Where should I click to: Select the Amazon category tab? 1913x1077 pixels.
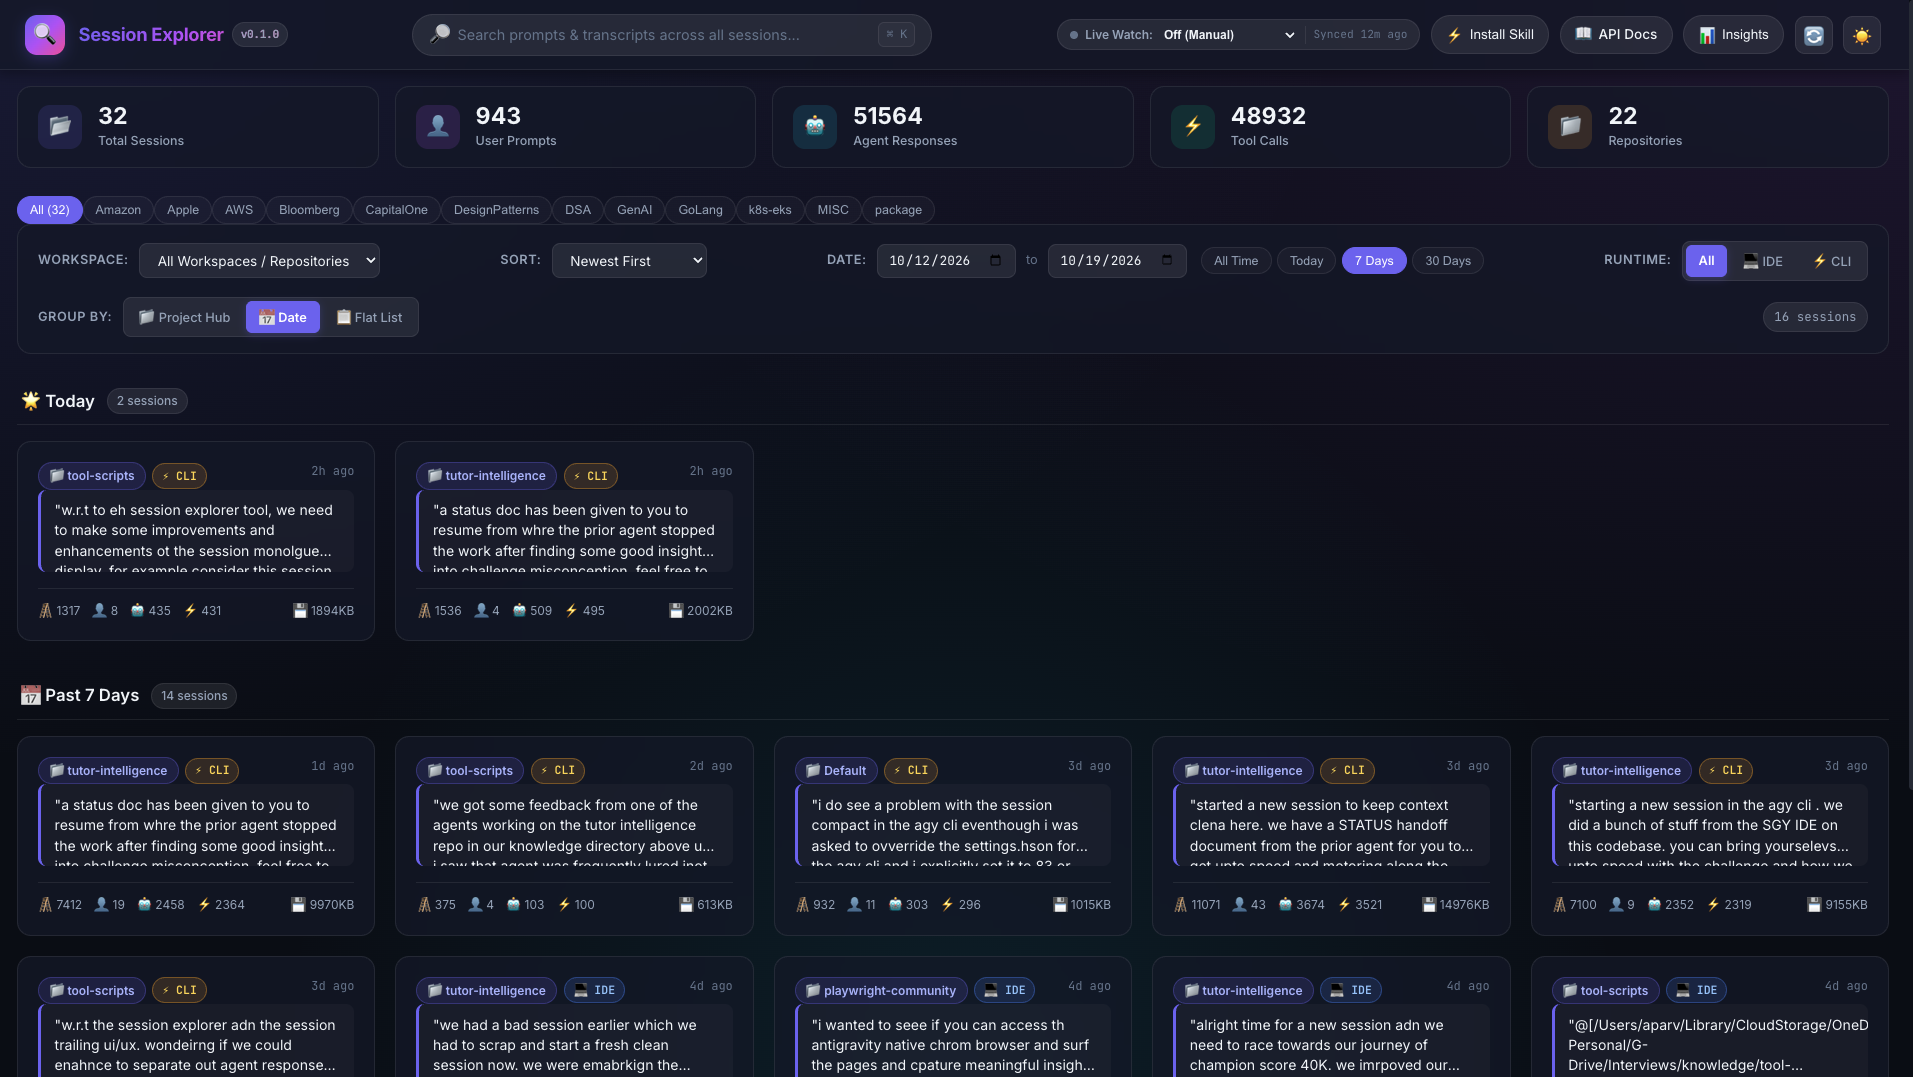click(118, 209)
